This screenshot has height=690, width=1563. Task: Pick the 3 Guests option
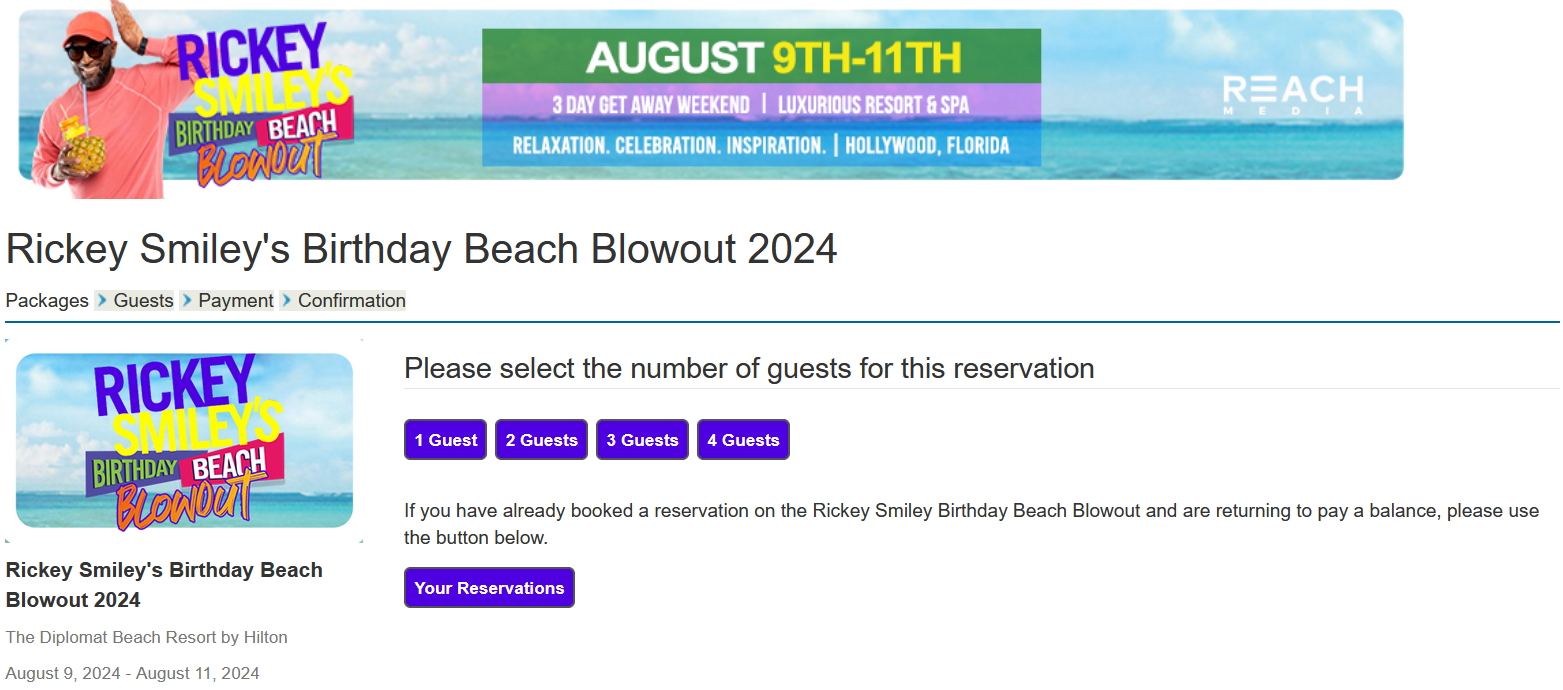tap(642, 440)
